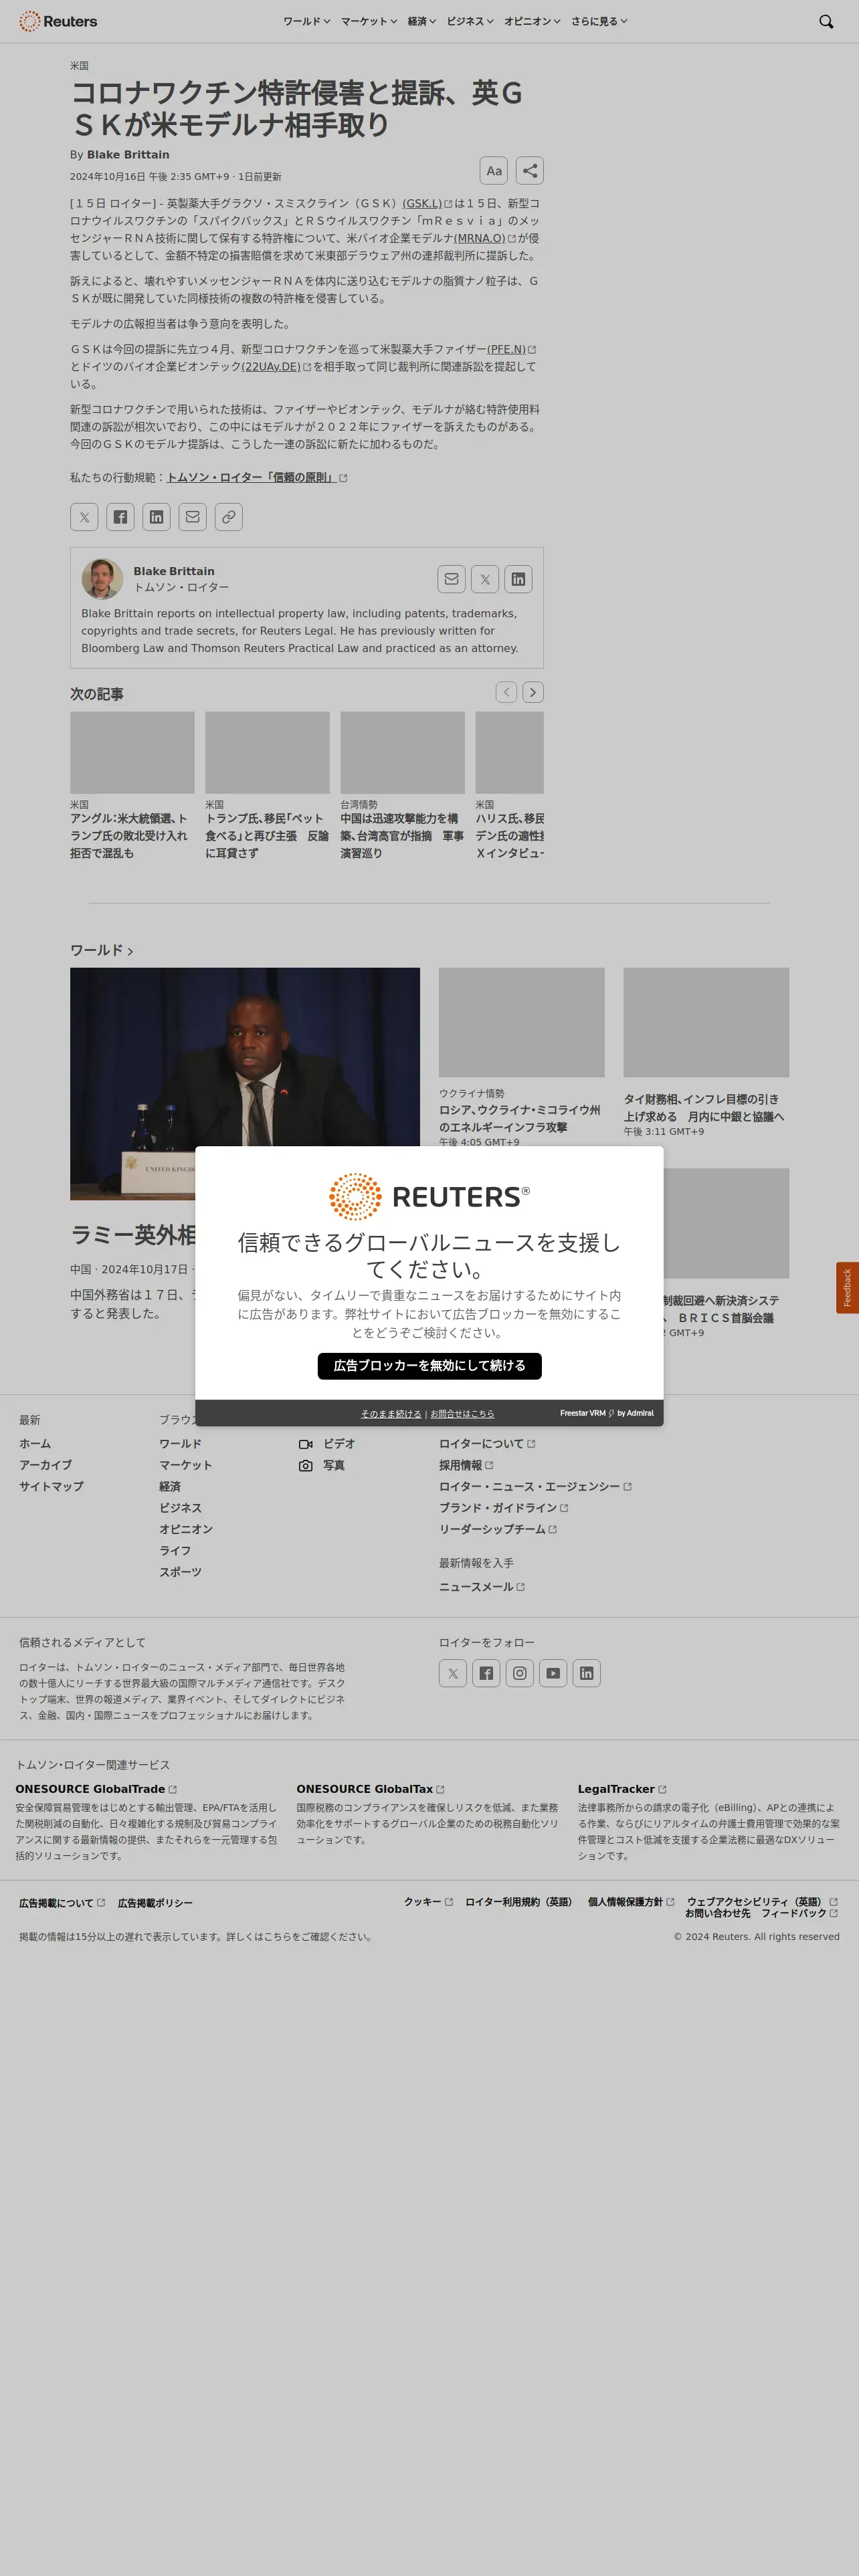Open the ニュースメール newsletter link
The image size is (859, 2576).
pyautogui.click(x=482, y=1587)
